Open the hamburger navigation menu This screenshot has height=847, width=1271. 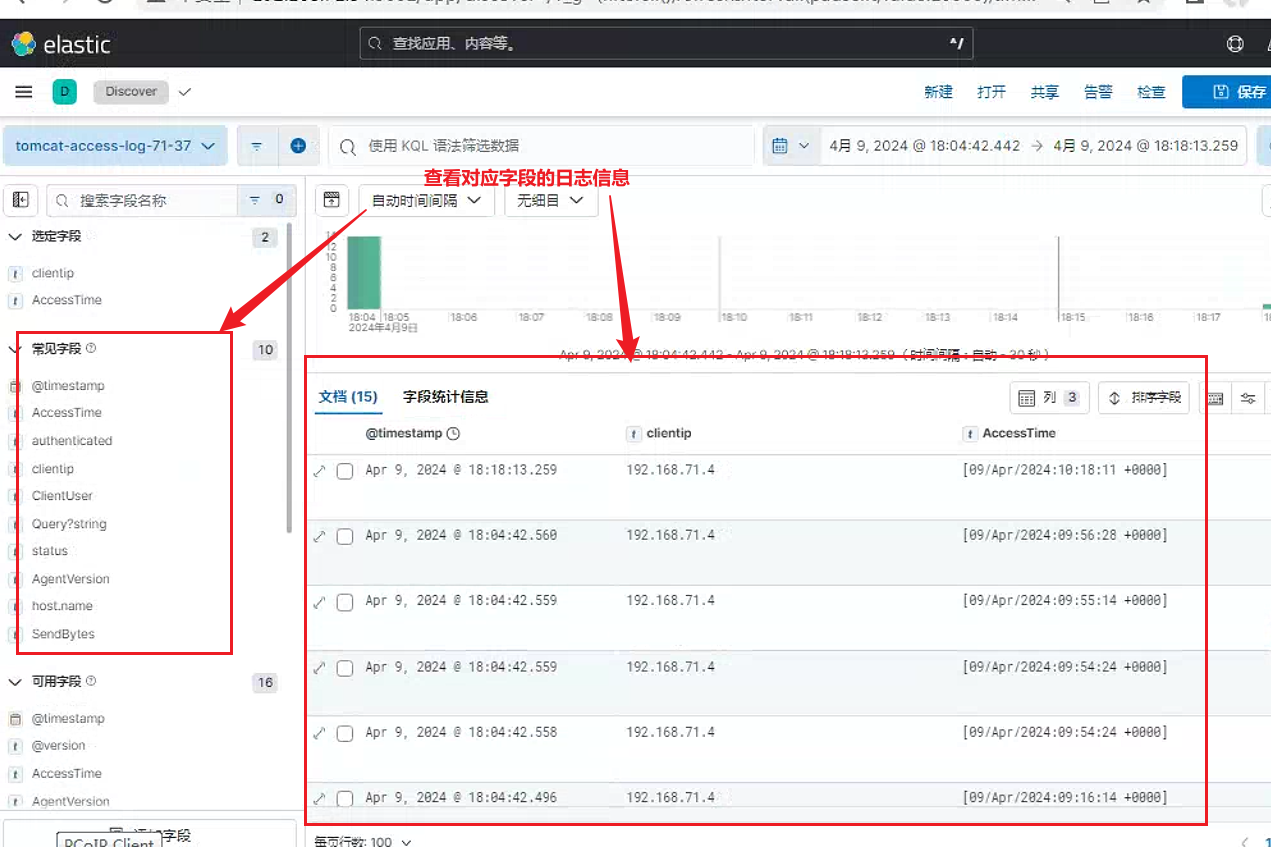click(x=24, y=92)
